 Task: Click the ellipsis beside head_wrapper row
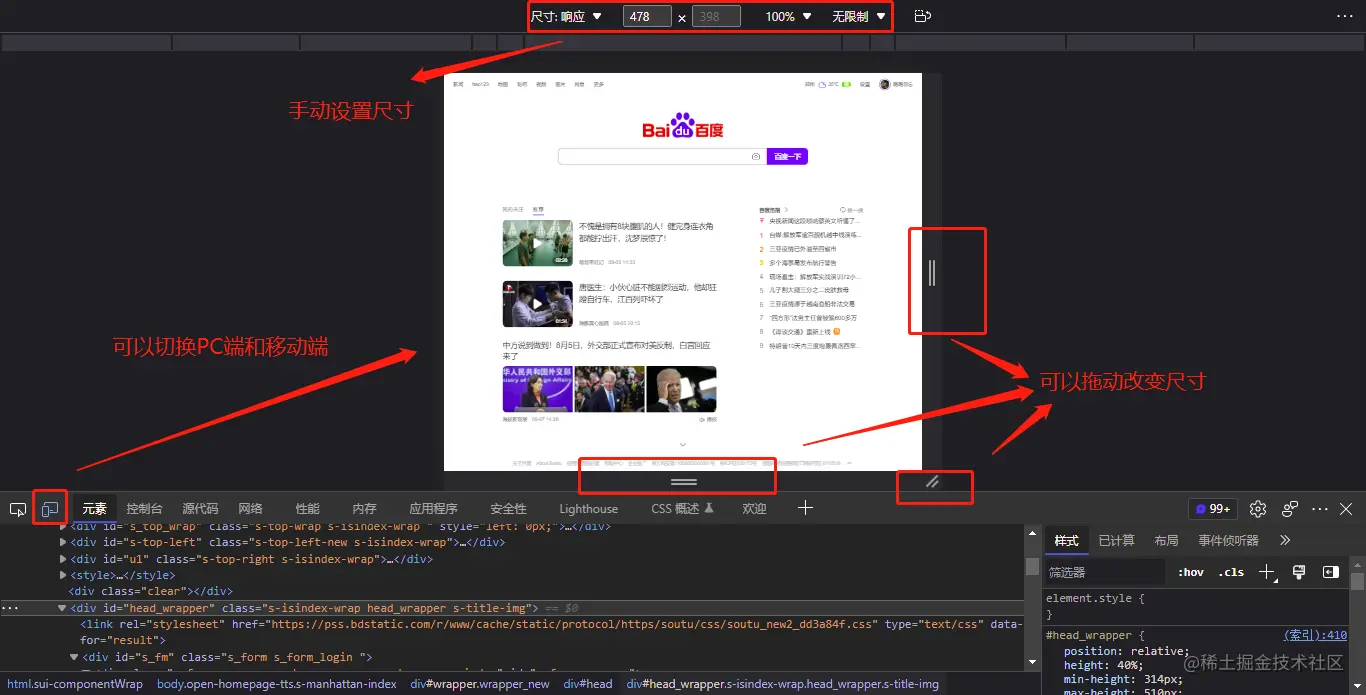[10, 608]
